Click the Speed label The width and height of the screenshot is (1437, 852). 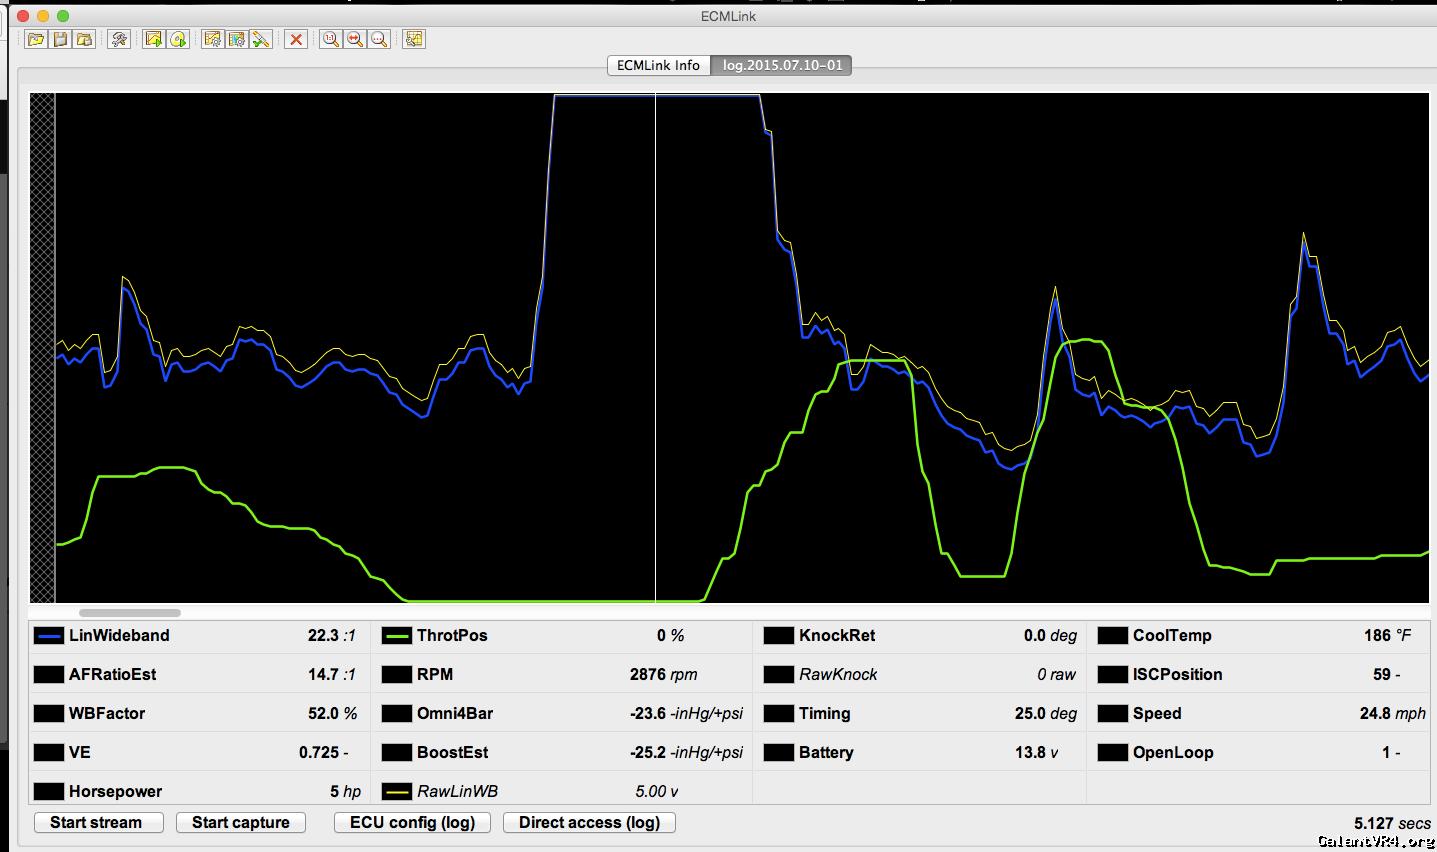1157,713
